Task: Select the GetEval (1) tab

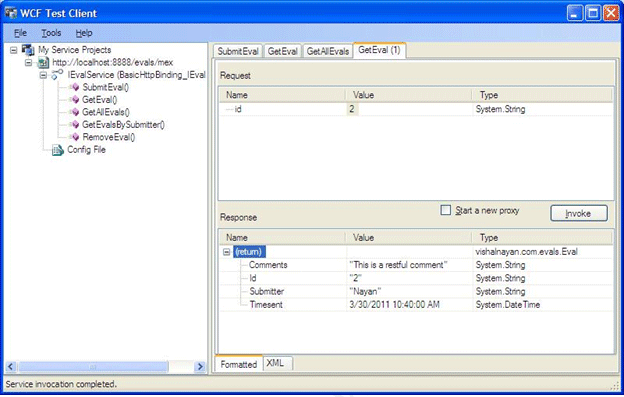Action: tap(379, 50)
